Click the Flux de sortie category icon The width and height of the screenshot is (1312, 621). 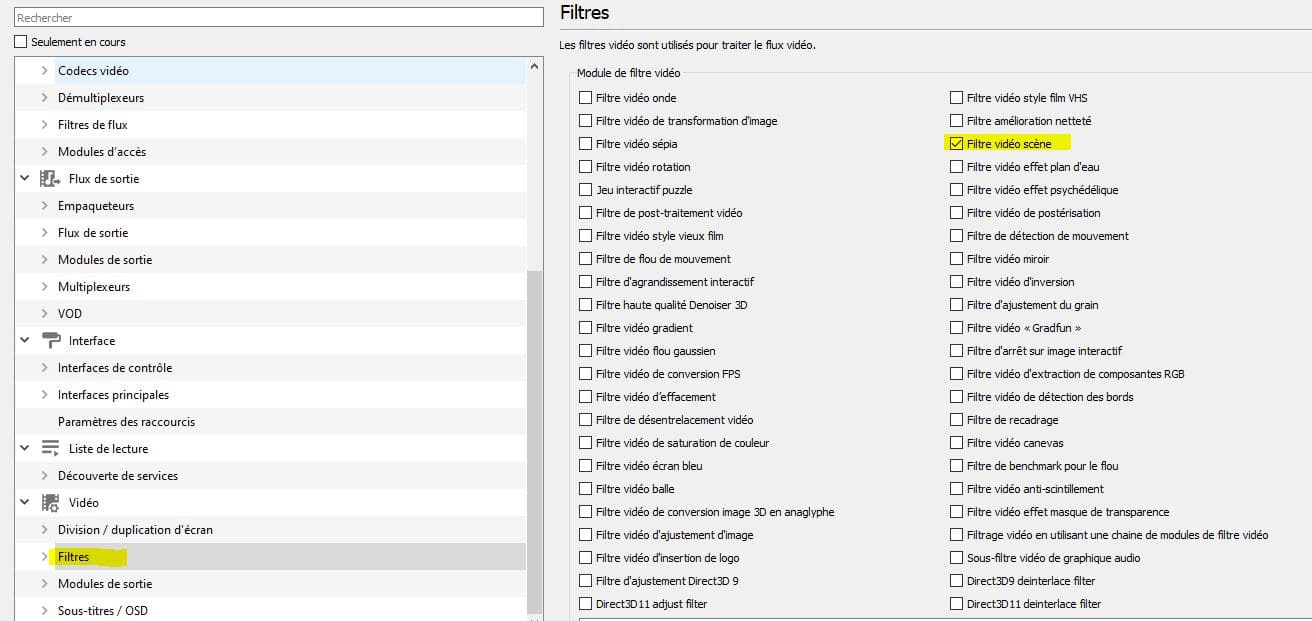point(50,179)
